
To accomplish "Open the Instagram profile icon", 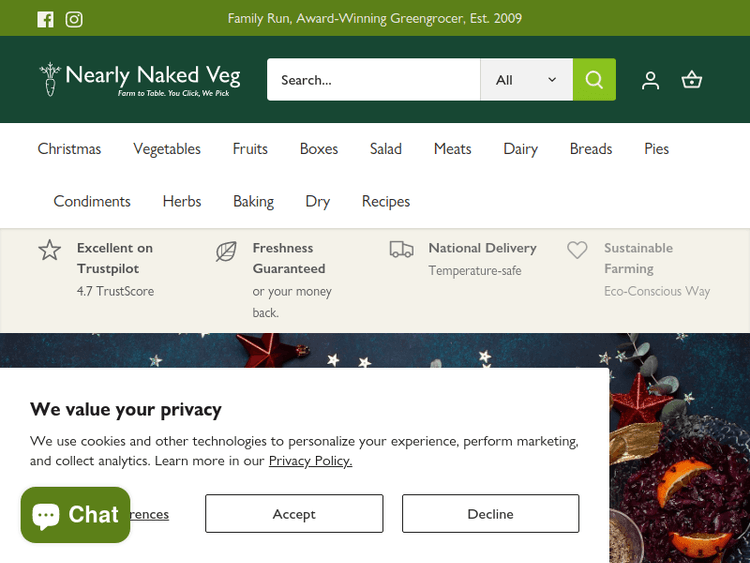I will pyautogui.click(x=74, y=19).
